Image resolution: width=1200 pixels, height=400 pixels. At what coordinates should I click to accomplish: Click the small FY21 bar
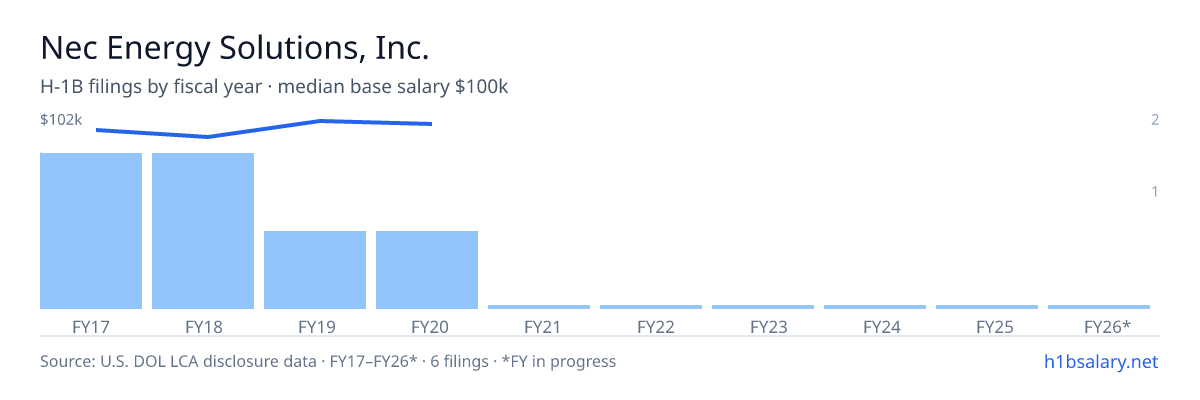pyautogui.click(x=539, y=307)
